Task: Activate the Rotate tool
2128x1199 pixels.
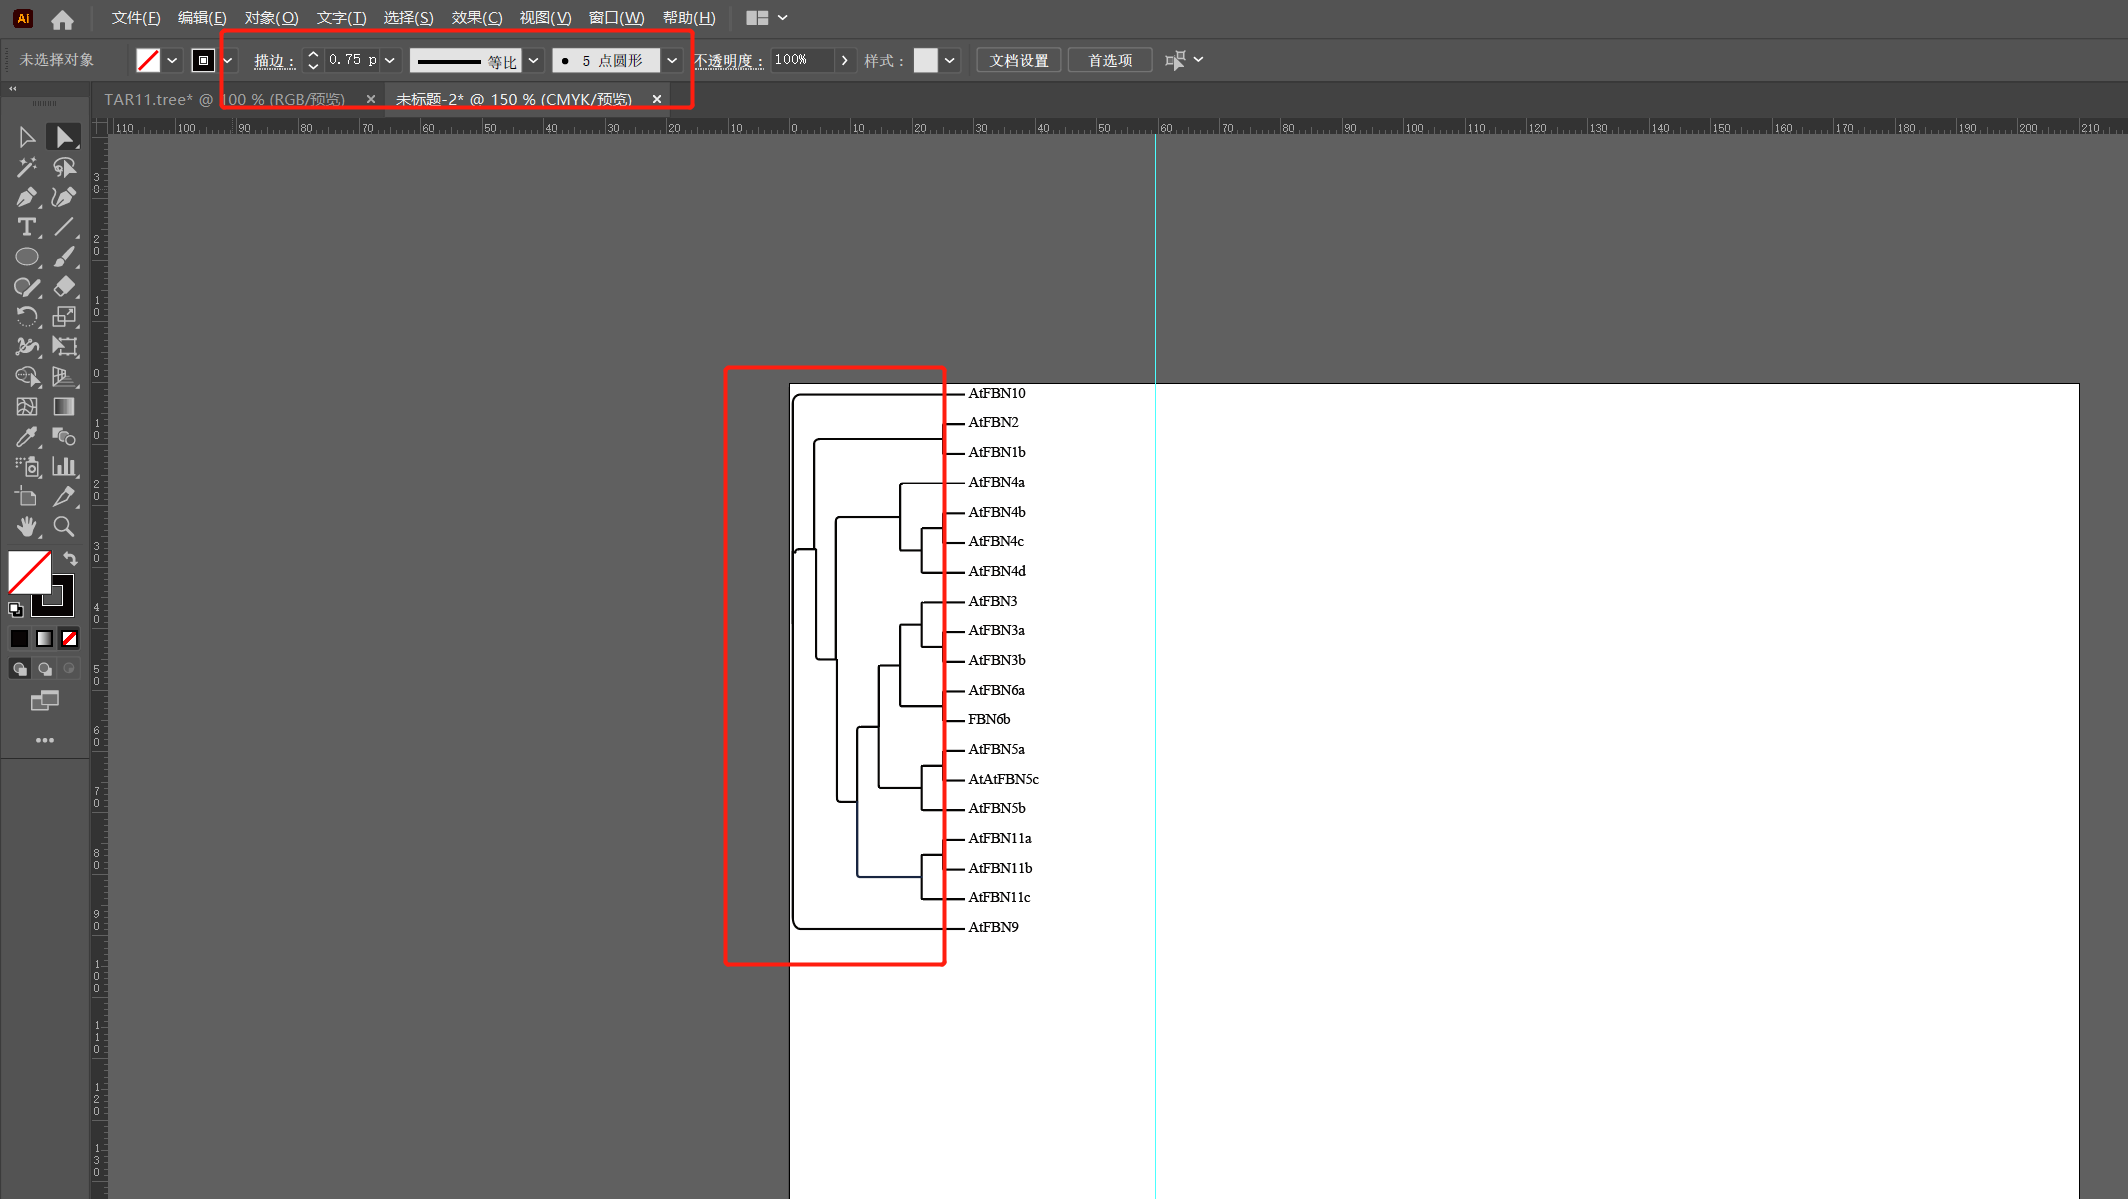Action: (27, 317)
